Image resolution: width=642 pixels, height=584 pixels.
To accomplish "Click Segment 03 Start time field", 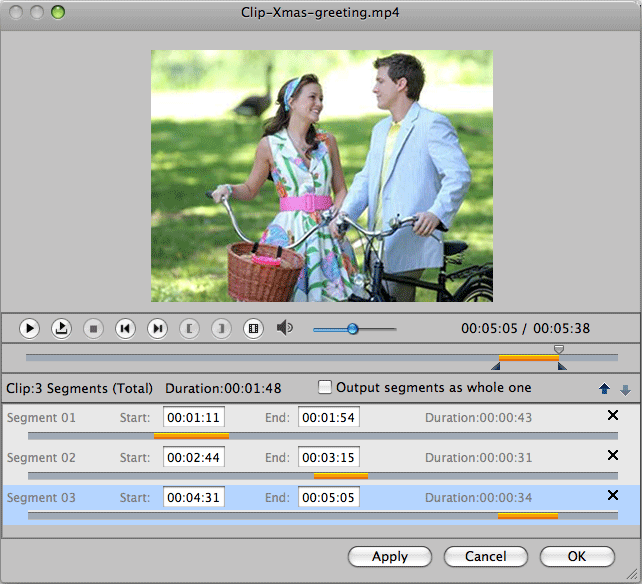I will click(194, 497).
